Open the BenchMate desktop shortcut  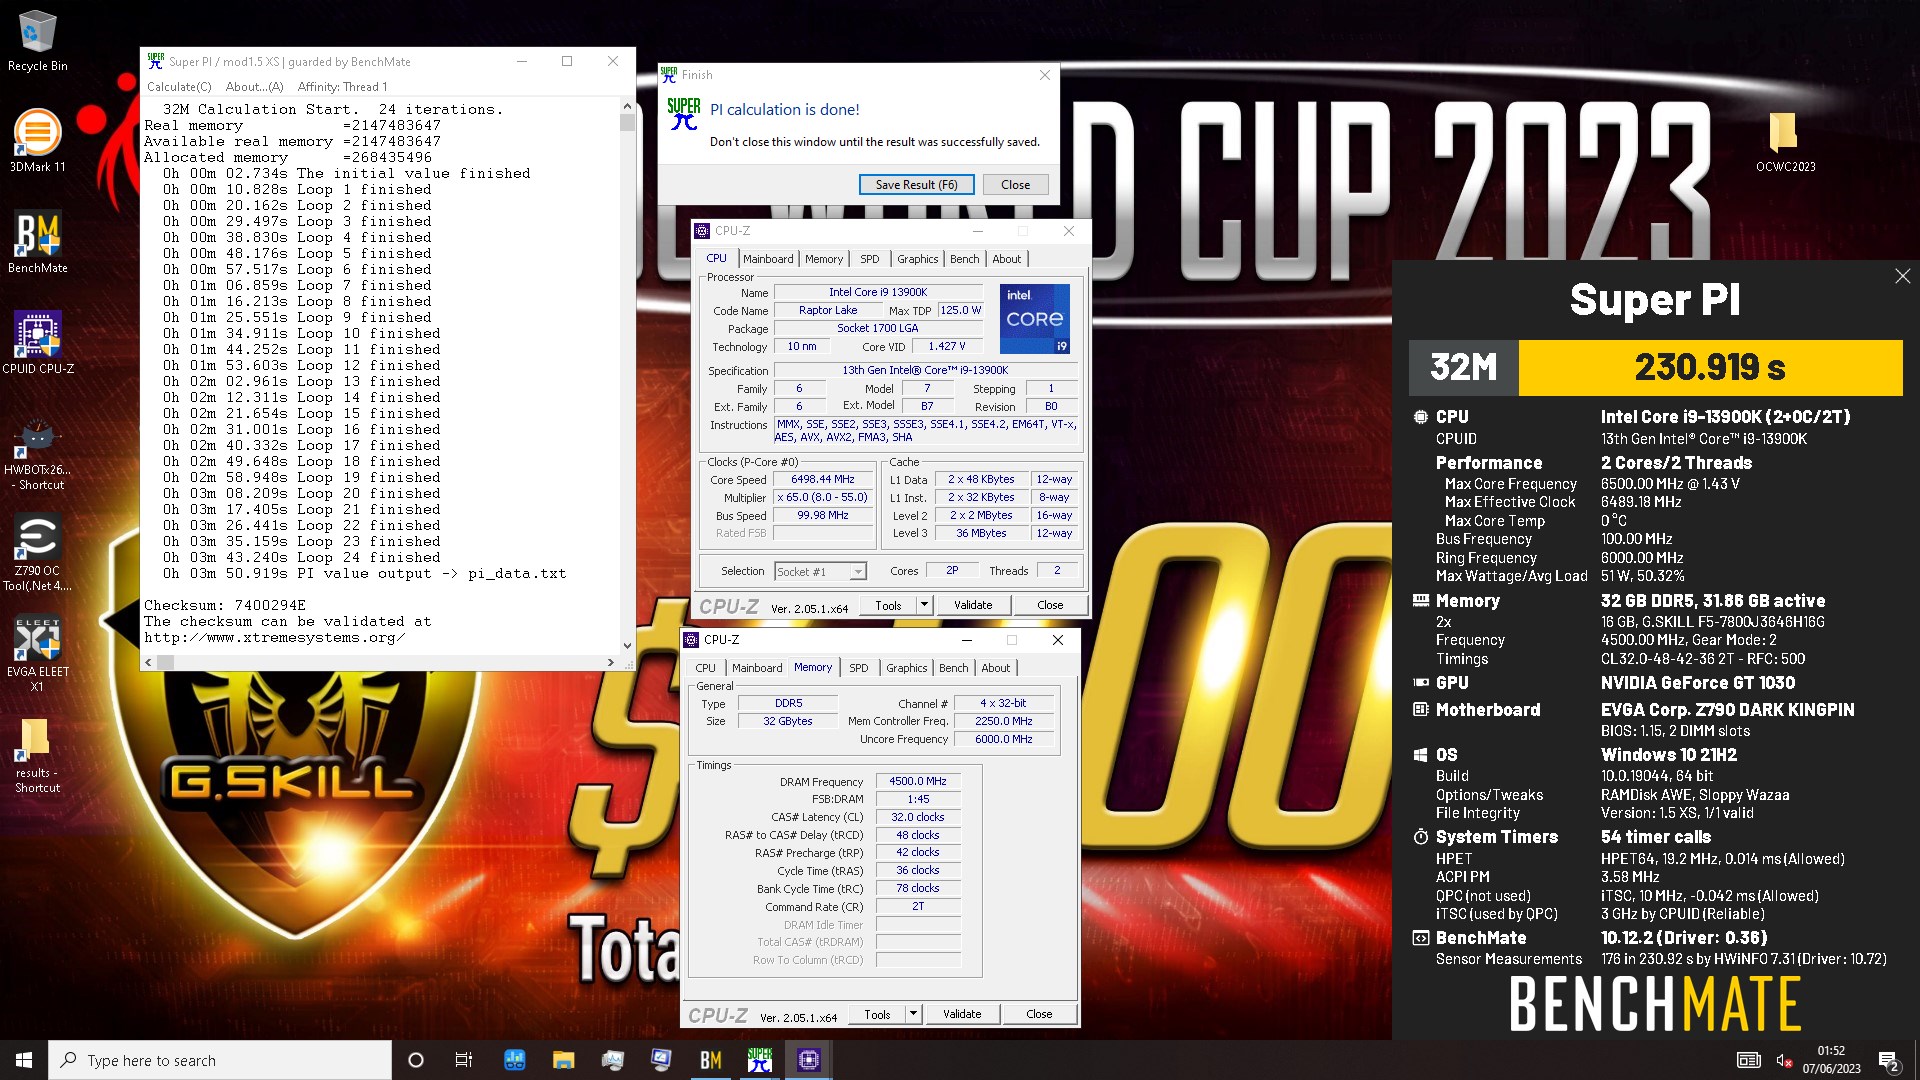click(x=37, y=241)
